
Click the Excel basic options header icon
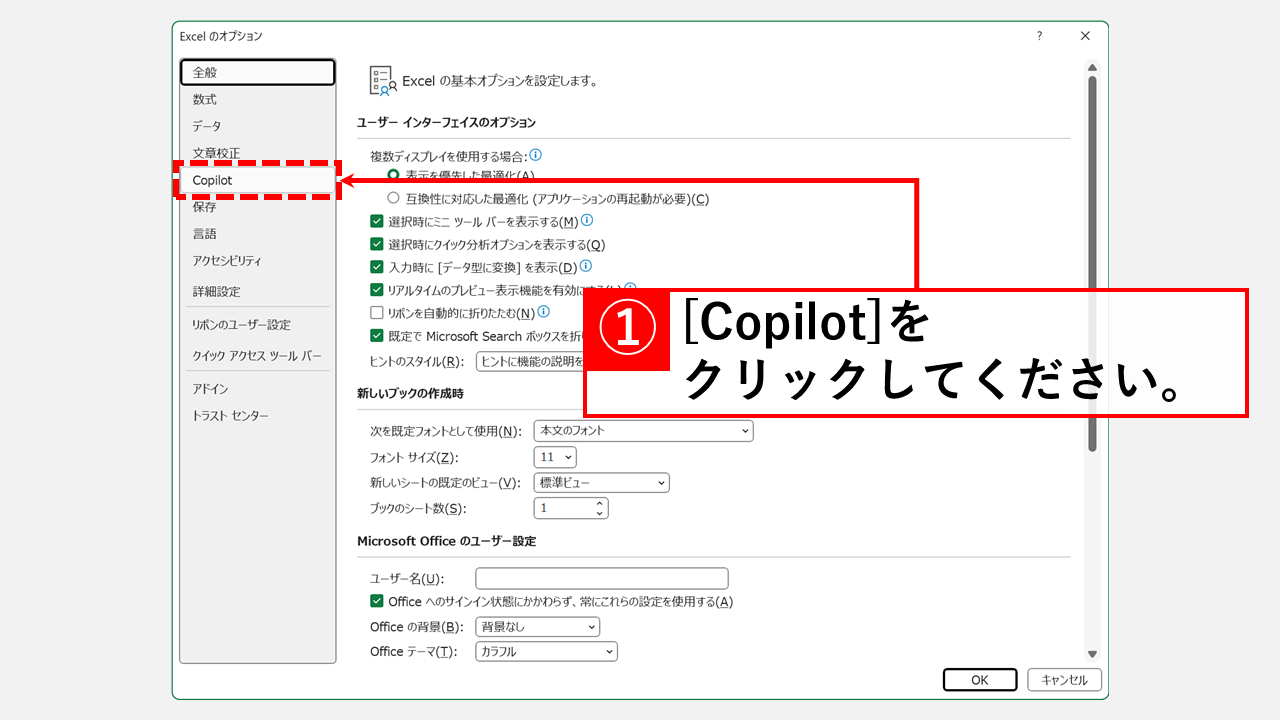click(x=382, y=81)
